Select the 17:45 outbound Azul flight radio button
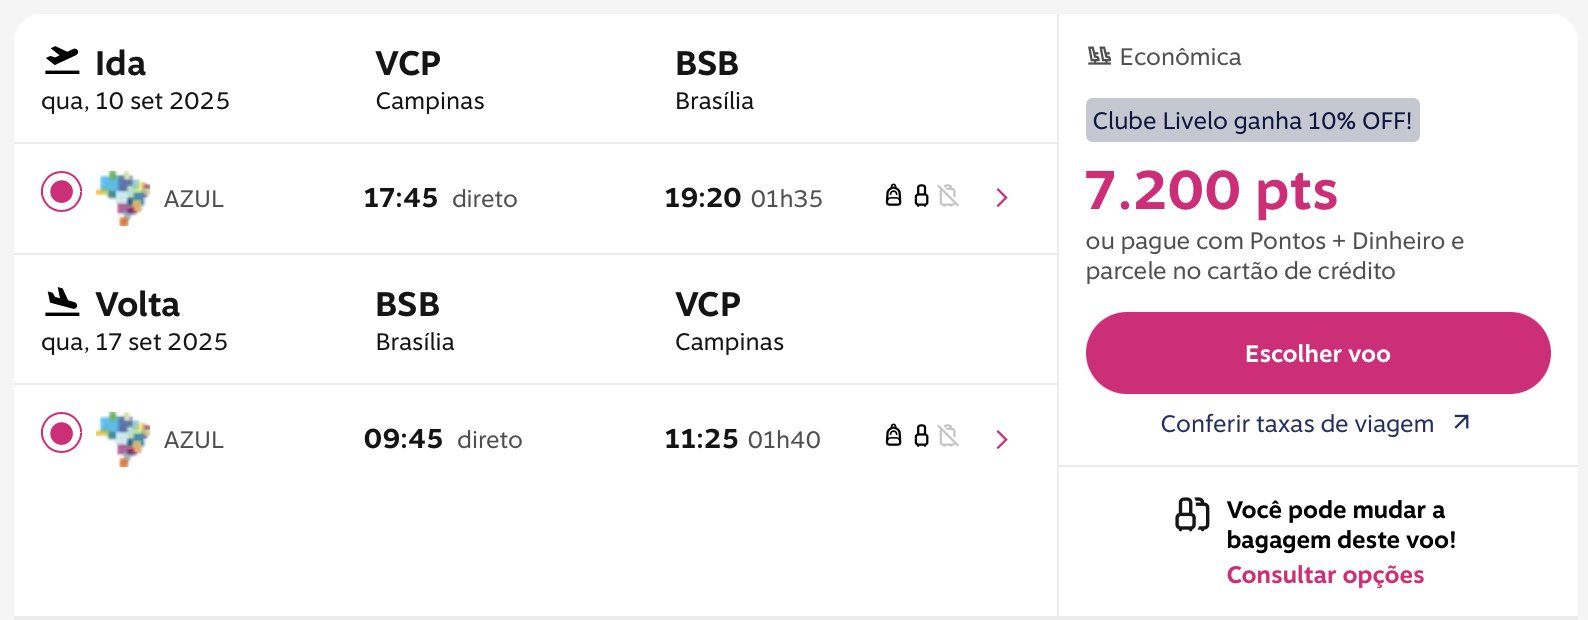 point(61,191)
